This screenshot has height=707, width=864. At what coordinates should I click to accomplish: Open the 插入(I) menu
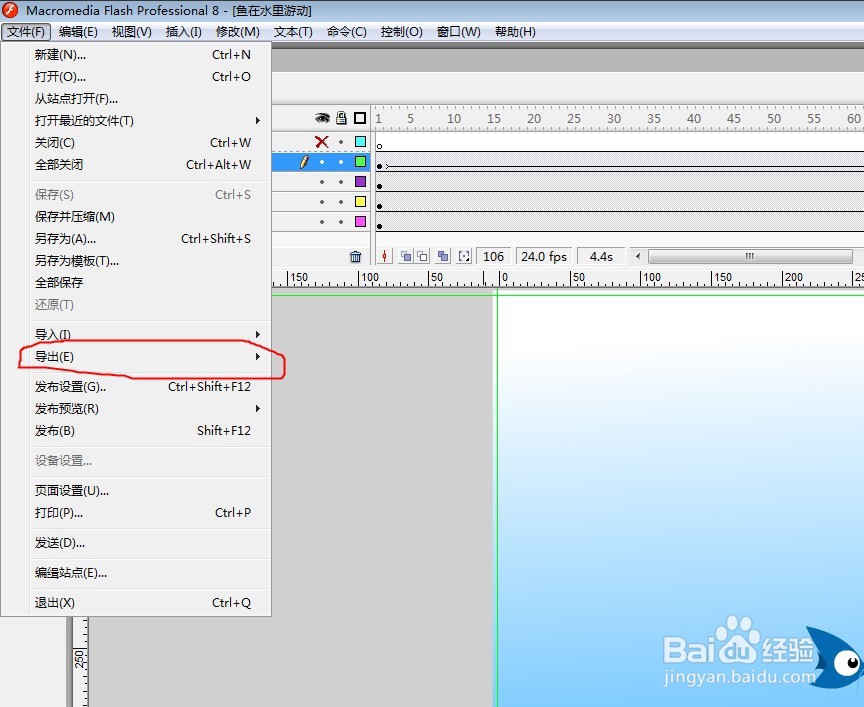pos(183,32)
